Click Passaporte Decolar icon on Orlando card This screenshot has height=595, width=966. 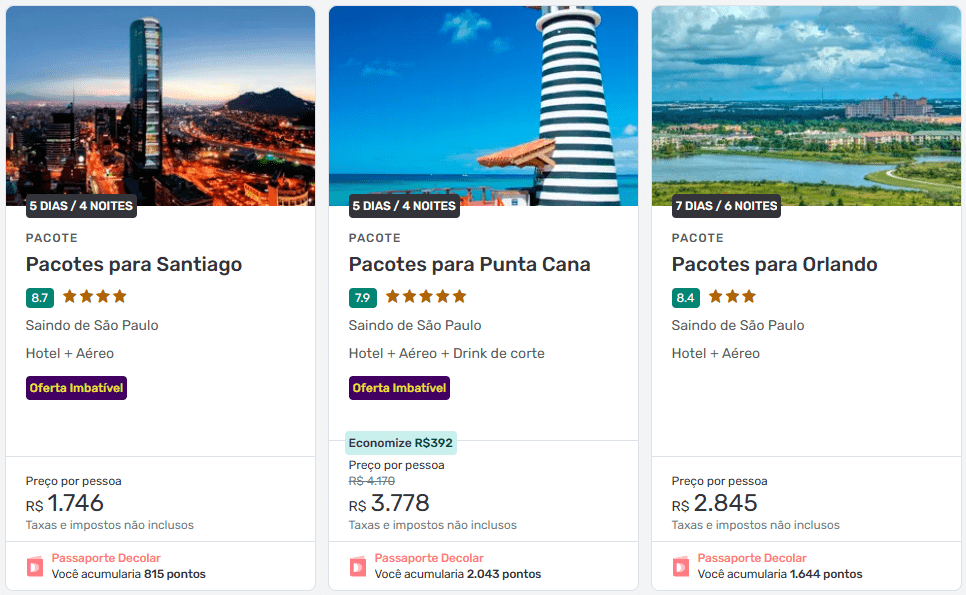click(681, 567)
